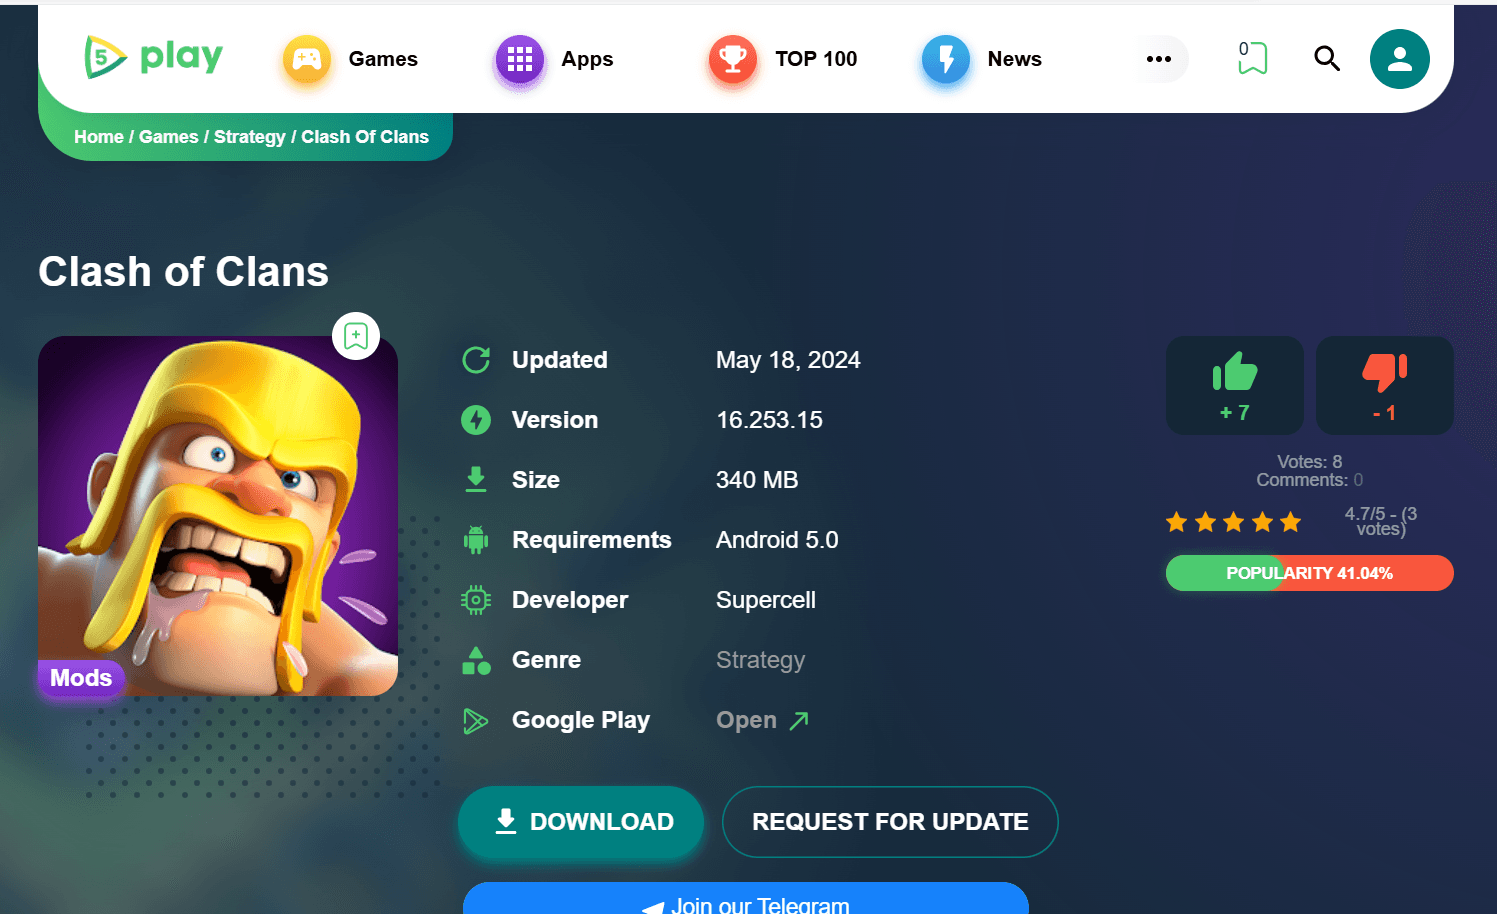1497x914 pixels.
Task: Open the search magnifier icon
Action: pyautogui.click(x=1327, y=59)
